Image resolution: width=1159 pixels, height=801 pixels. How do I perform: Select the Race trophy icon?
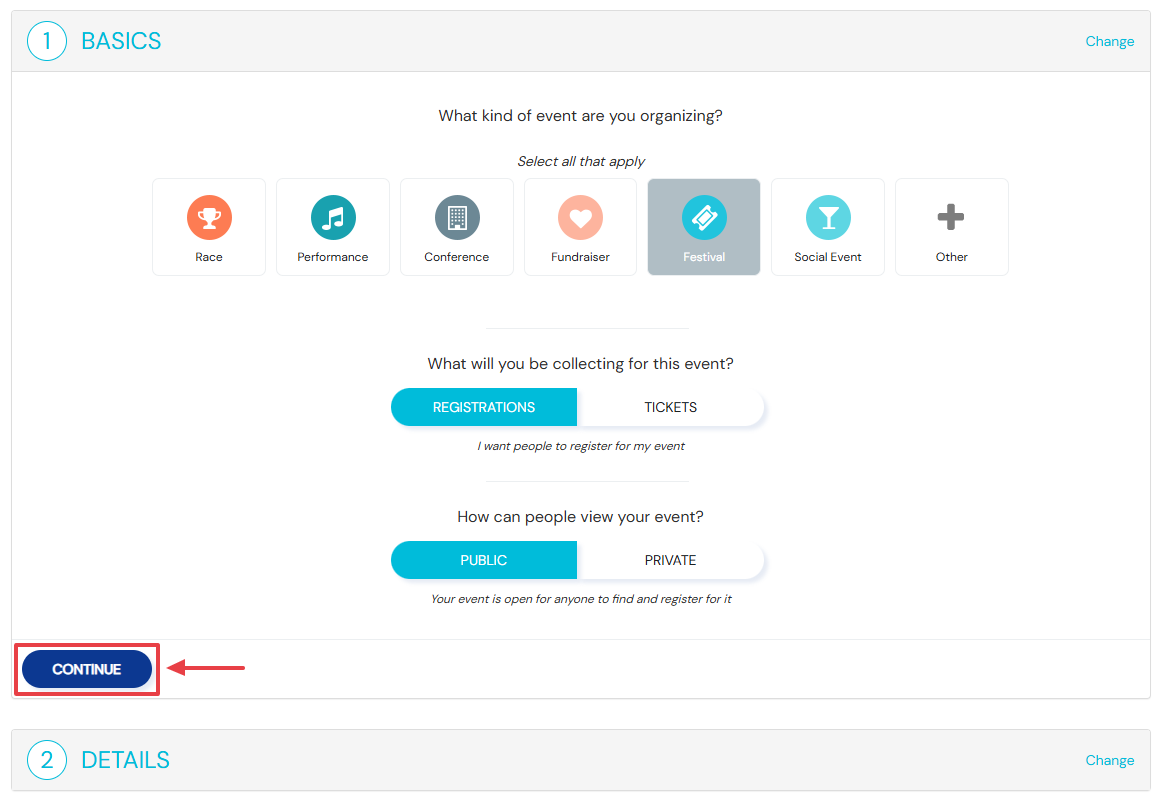(209, 217)
